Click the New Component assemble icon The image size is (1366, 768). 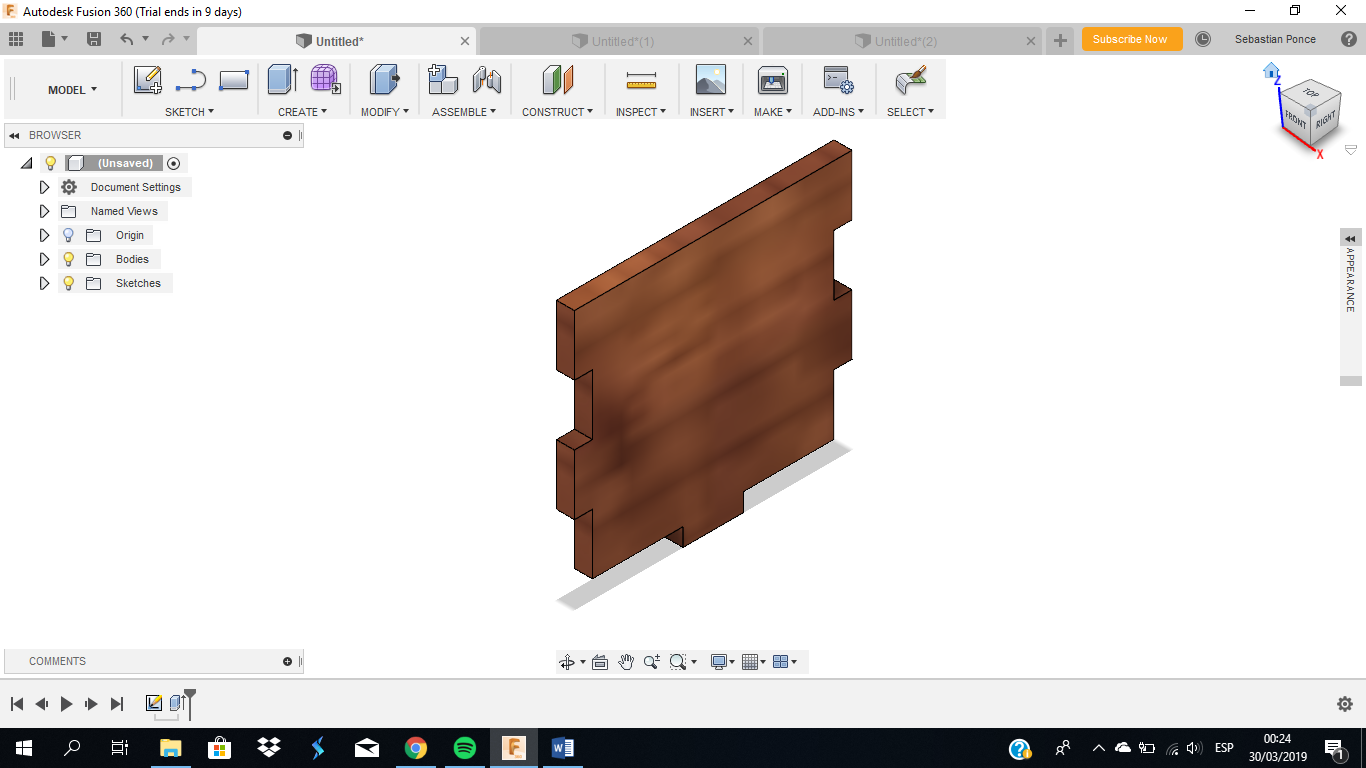pos(442,80)
